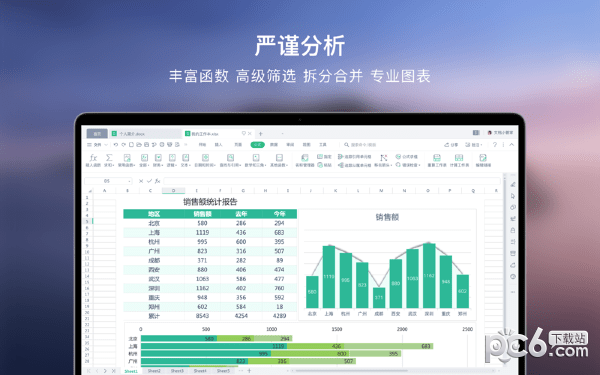This screenshot has width=600, height=375.
Task: Click the New document icon in quick toolbar
Action: (131, 145)
